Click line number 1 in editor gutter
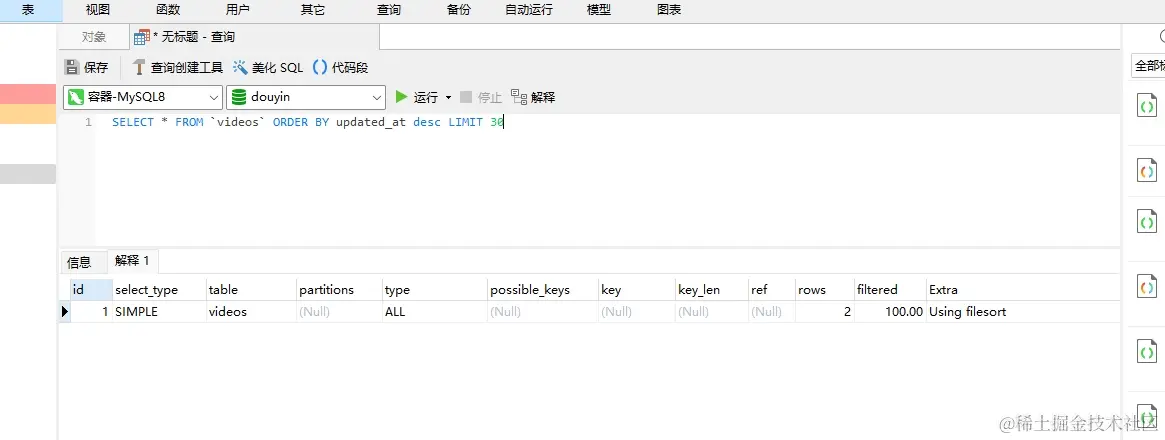The image size is (1165, 440). (88, 123)
